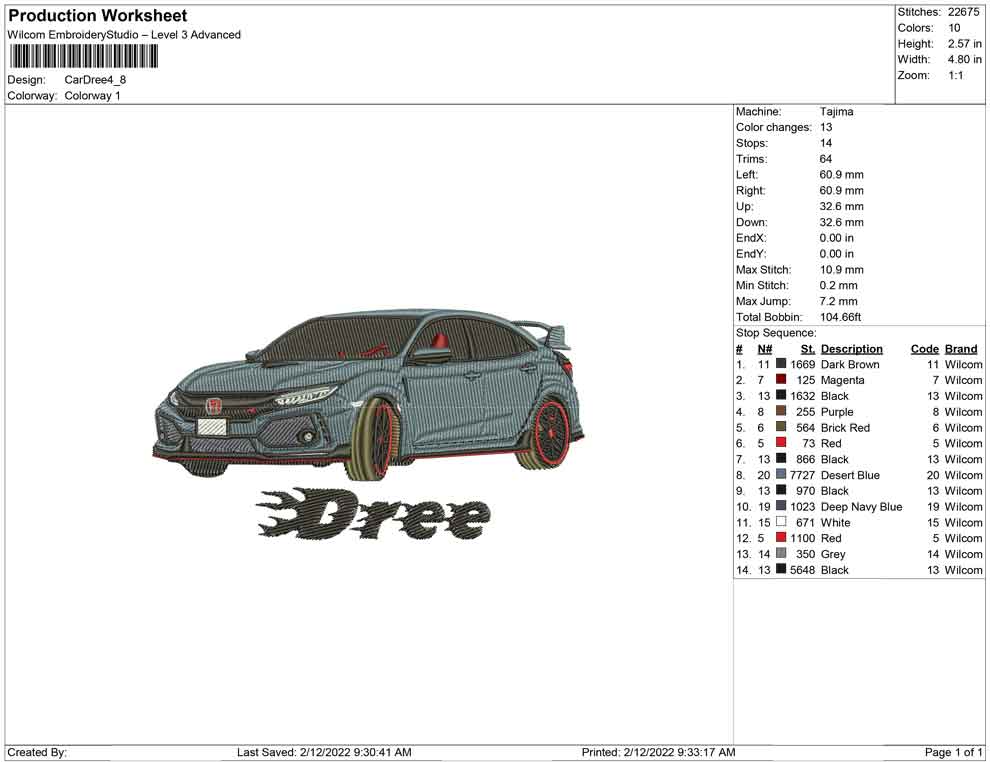Screen dimensions: 990x762
Task: Click the Magenta color swatch in row 2
Action: [781, 379]
